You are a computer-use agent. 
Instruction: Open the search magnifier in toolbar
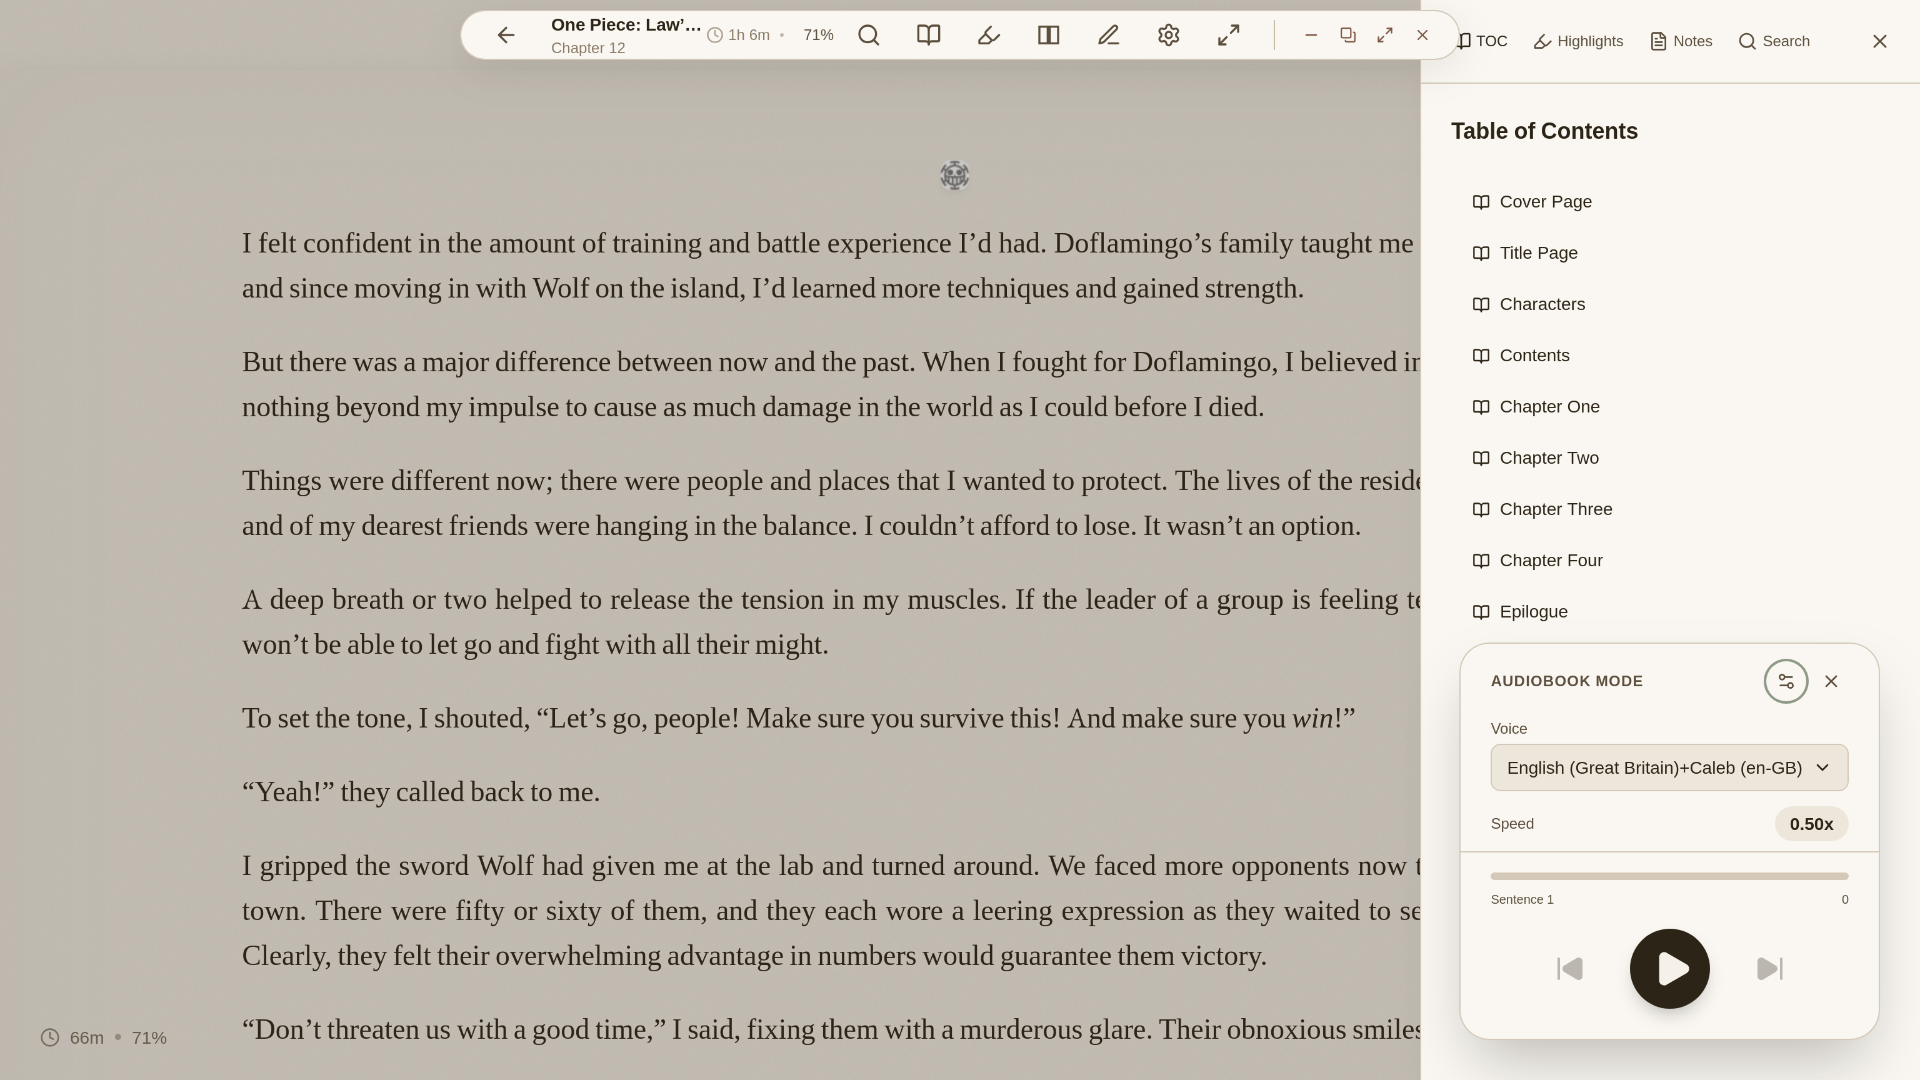click(868, 36)
